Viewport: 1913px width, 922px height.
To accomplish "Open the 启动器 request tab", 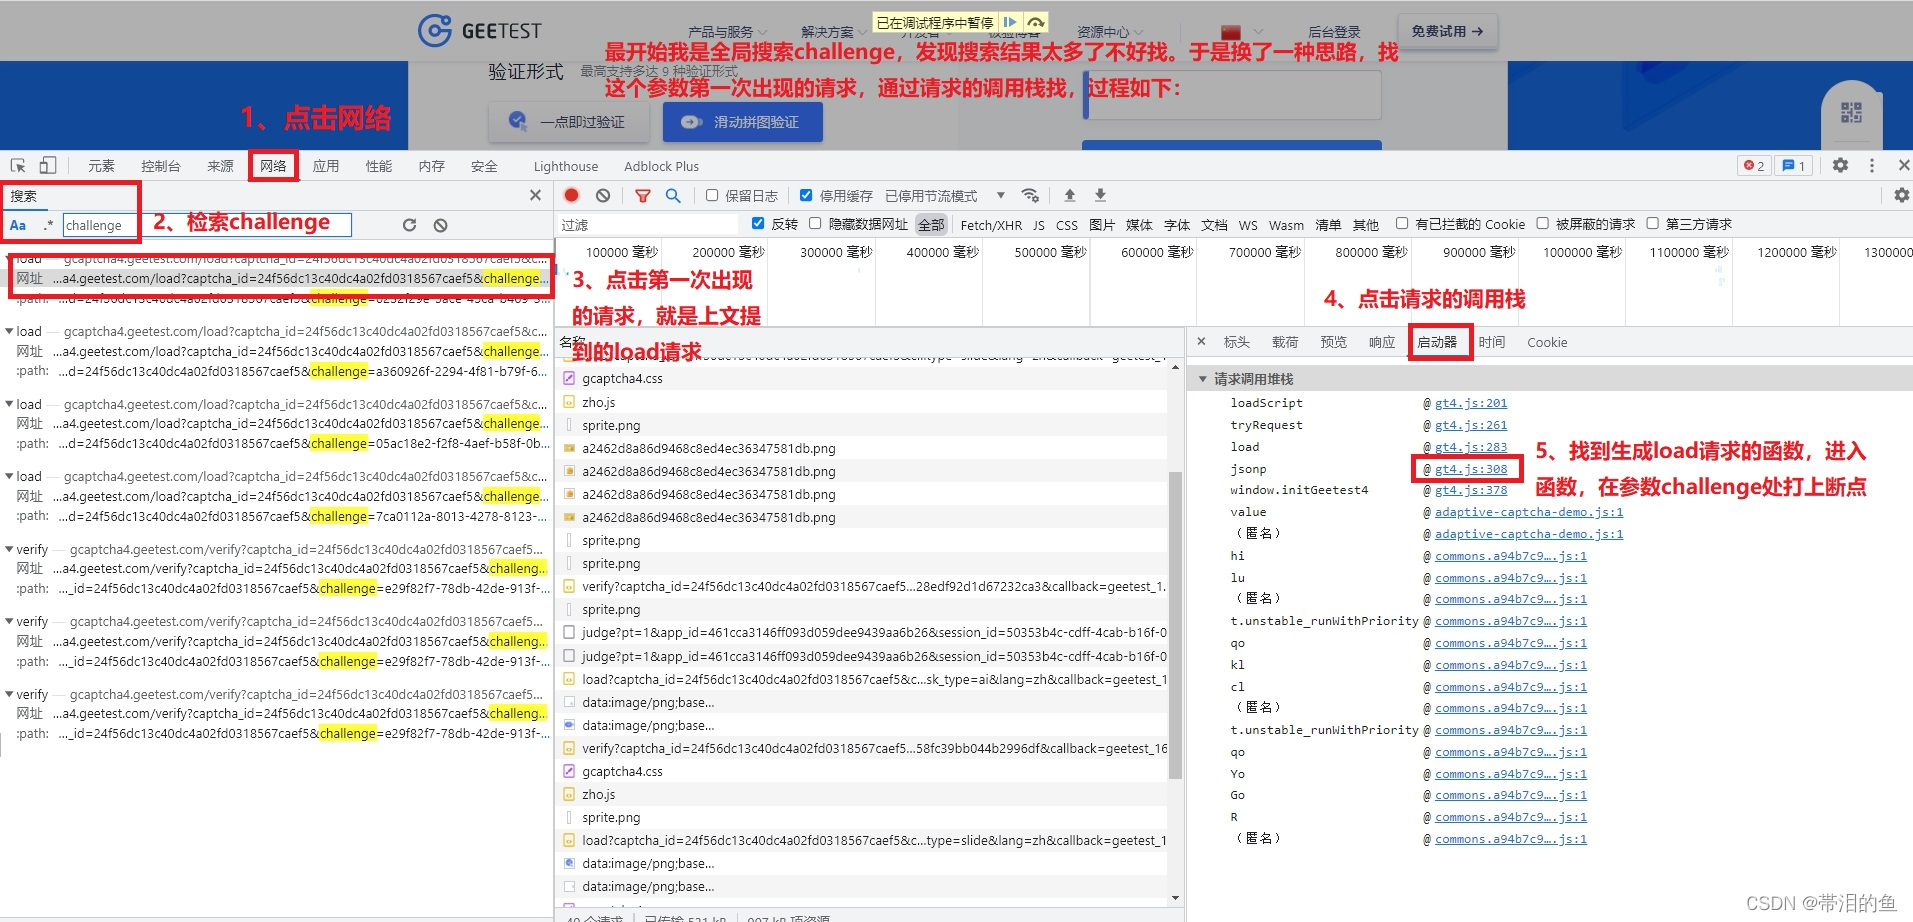I will tap(1438, 342).
